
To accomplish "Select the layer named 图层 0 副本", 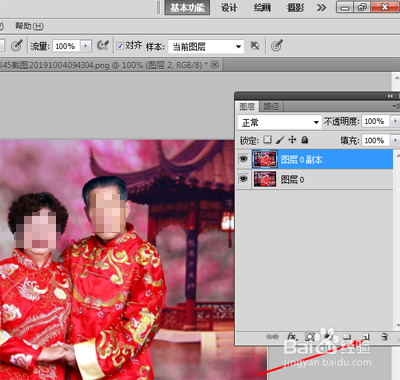I will 314,159.
